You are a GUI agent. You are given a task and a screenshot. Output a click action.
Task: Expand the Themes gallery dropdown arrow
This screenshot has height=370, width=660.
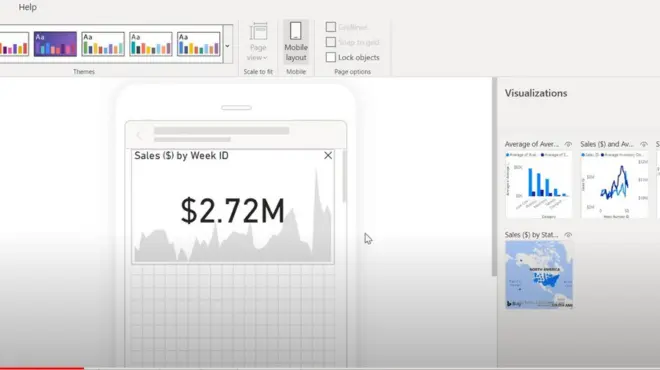coord(227,46)
